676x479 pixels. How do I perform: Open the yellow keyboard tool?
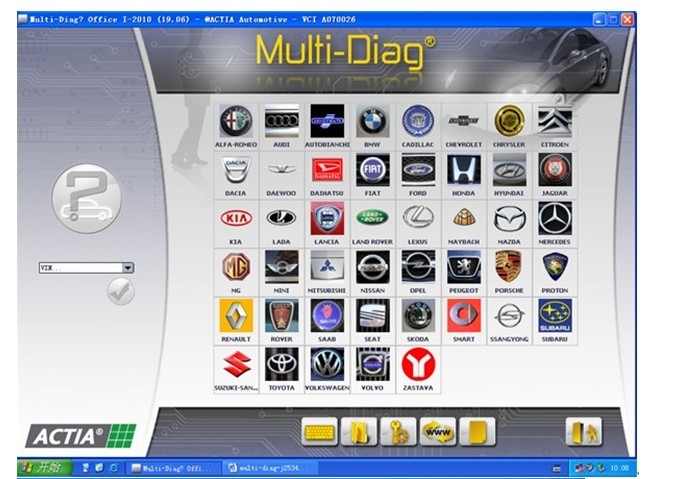click(x=319, y=432)
